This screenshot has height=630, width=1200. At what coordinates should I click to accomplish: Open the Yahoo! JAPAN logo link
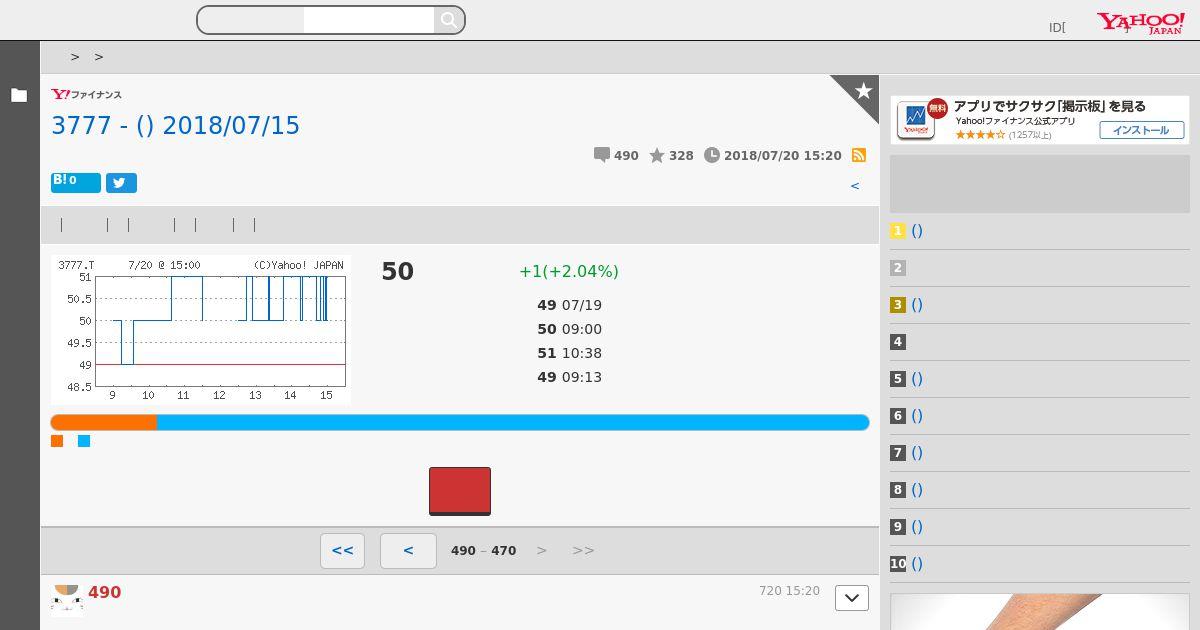click(x=1141, y=24)
